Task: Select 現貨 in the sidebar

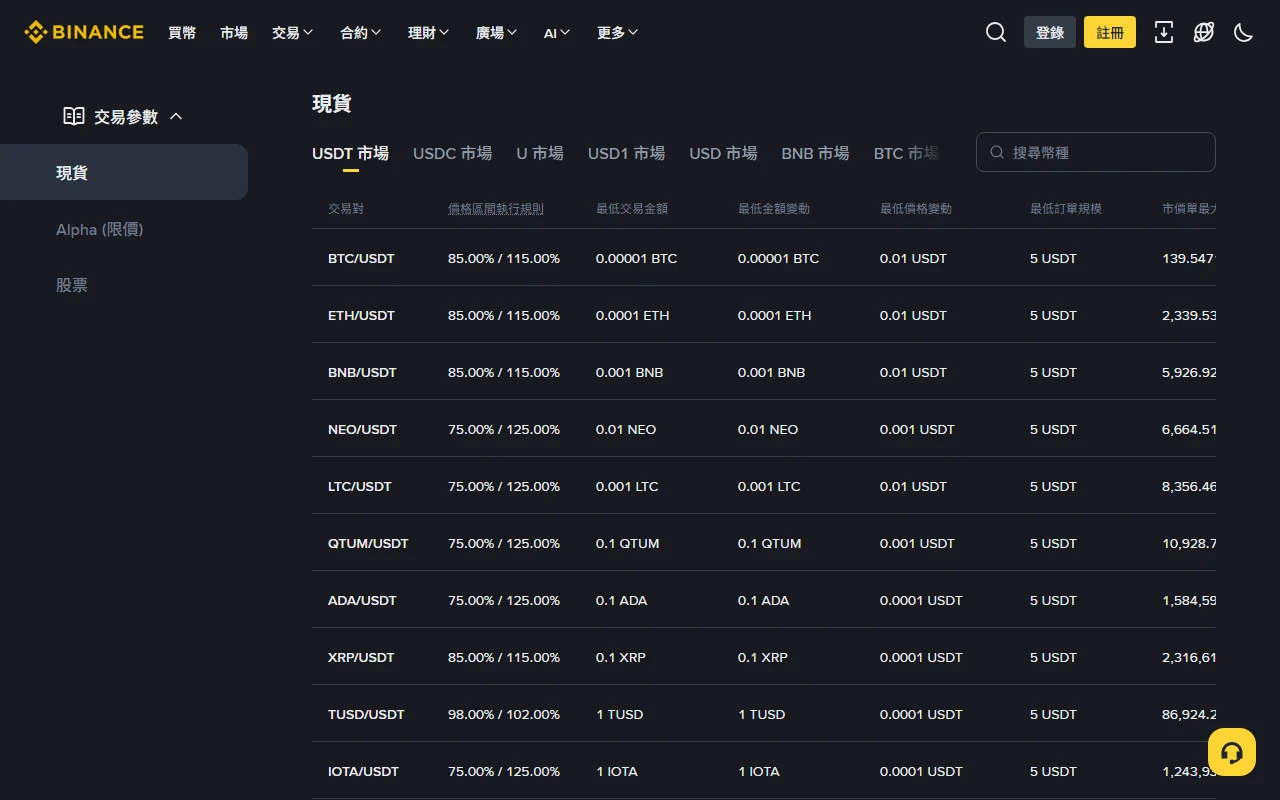Action: [x=124, y=172]
